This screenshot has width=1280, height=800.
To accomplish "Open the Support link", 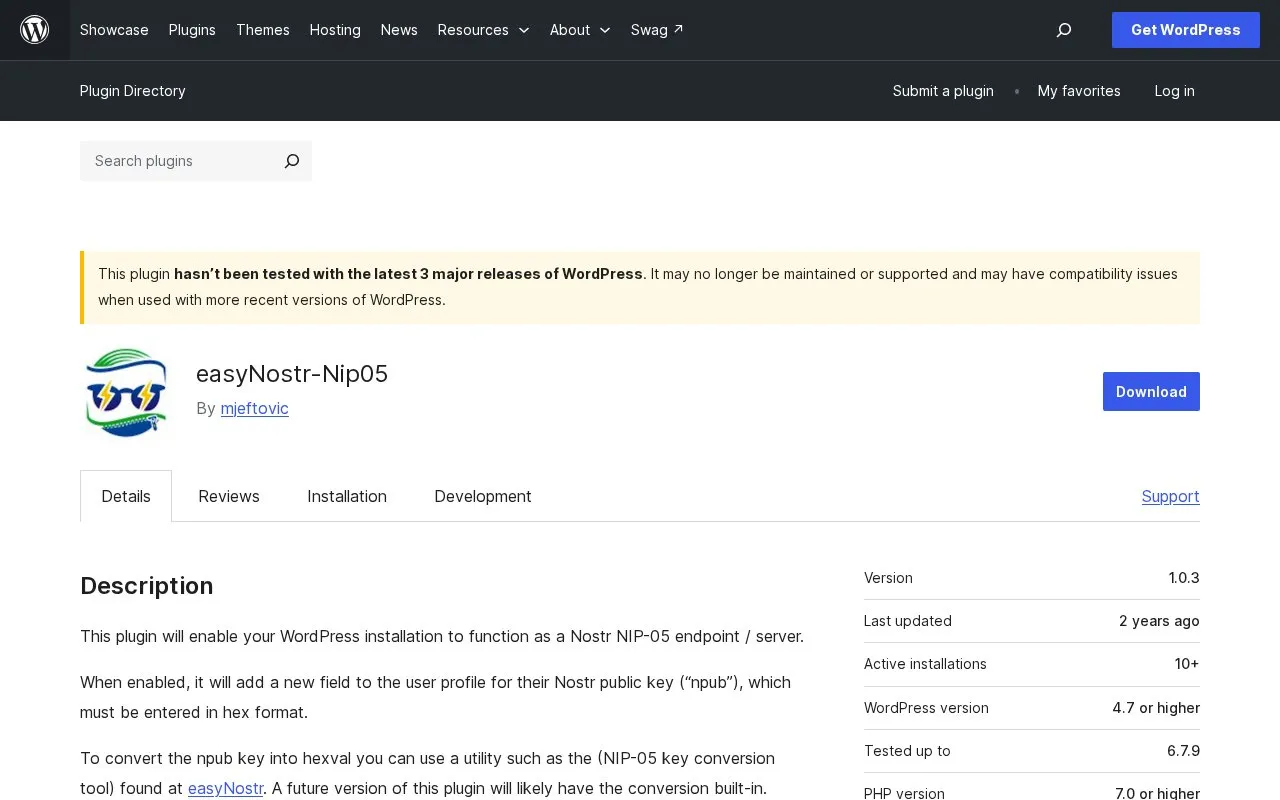I will click(1171, 496).
